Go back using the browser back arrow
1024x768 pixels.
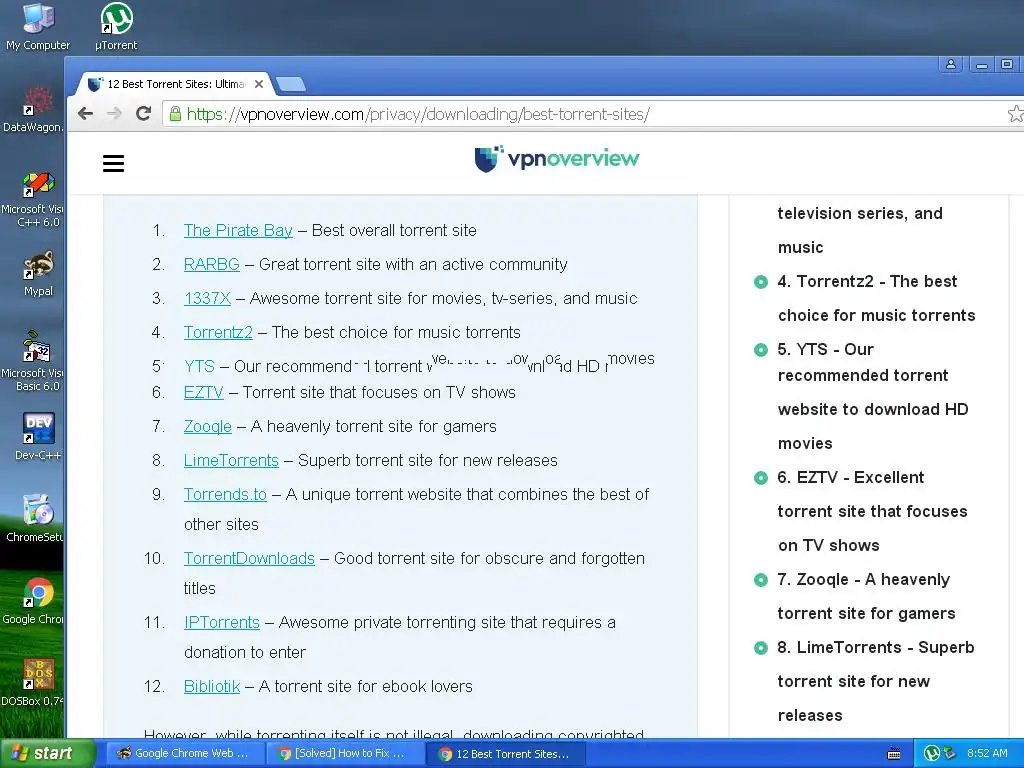[x=85, y=114]
